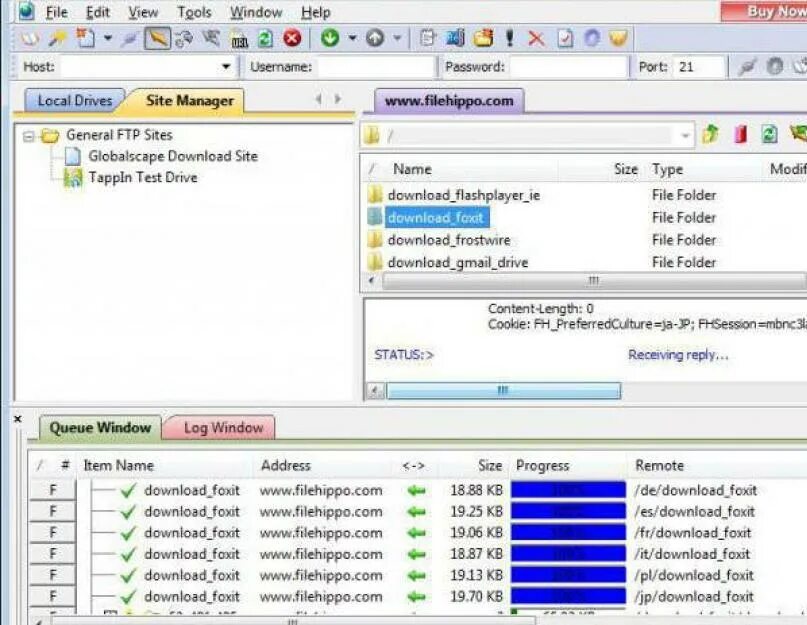The height and width of the screenshot is (625, 807).
Task: Sort remote list by Type column
Action: 667,169
